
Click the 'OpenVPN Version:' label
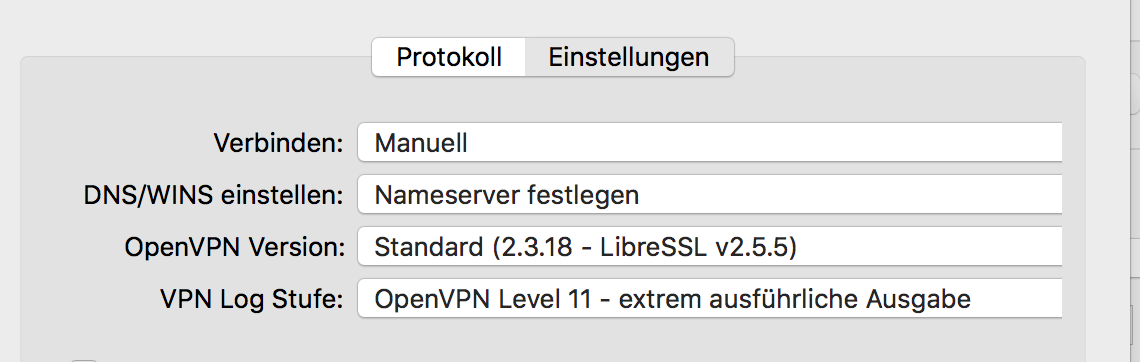click(235, 247)
